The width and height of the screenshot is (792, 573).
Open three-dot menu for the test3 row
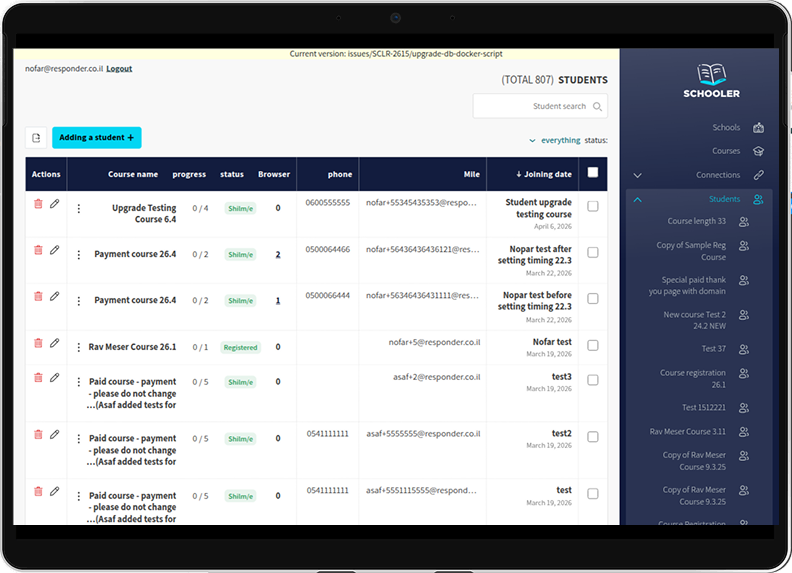[x=78, y=382]
